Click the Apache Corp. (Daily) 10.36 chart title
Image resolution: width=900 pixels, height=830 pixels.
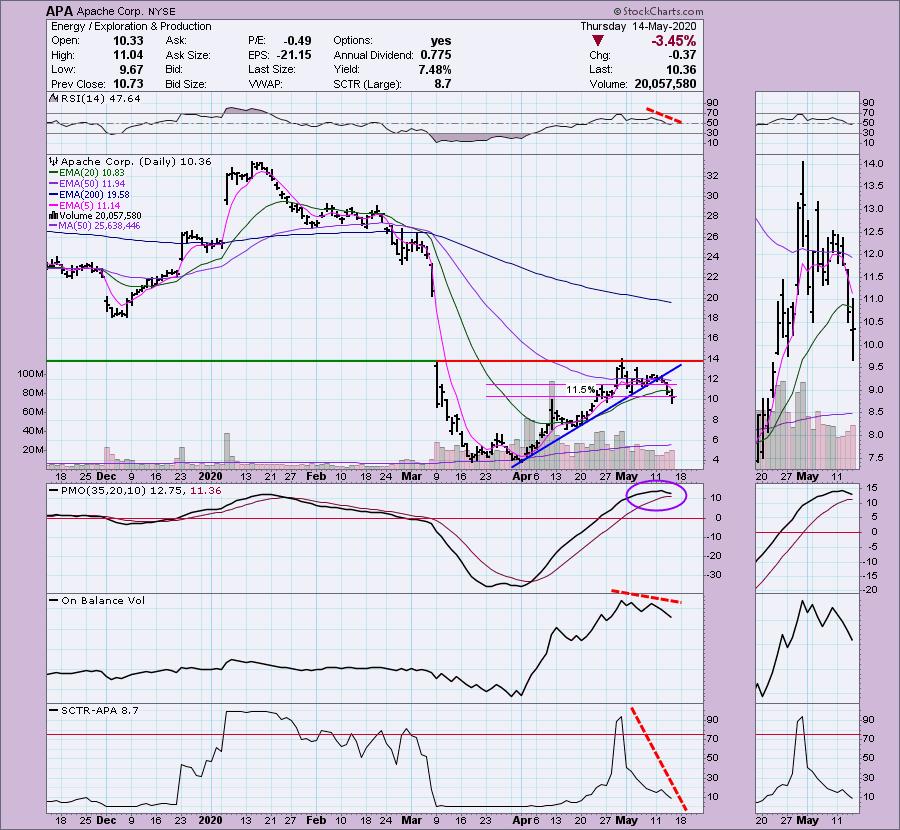pyautogui.click(x=136, y=161)
